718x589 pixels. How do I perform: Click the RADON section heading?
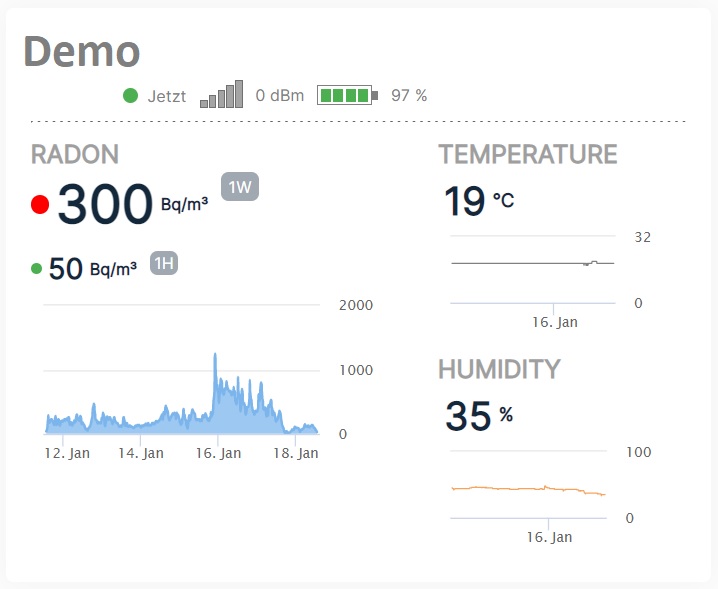tap(75, 154)
